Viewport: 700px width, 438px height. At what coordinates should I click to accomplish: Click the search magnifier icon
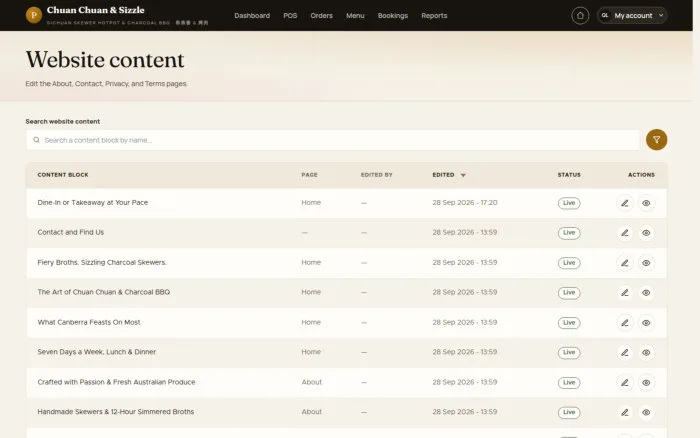click(x=36, y=140)
